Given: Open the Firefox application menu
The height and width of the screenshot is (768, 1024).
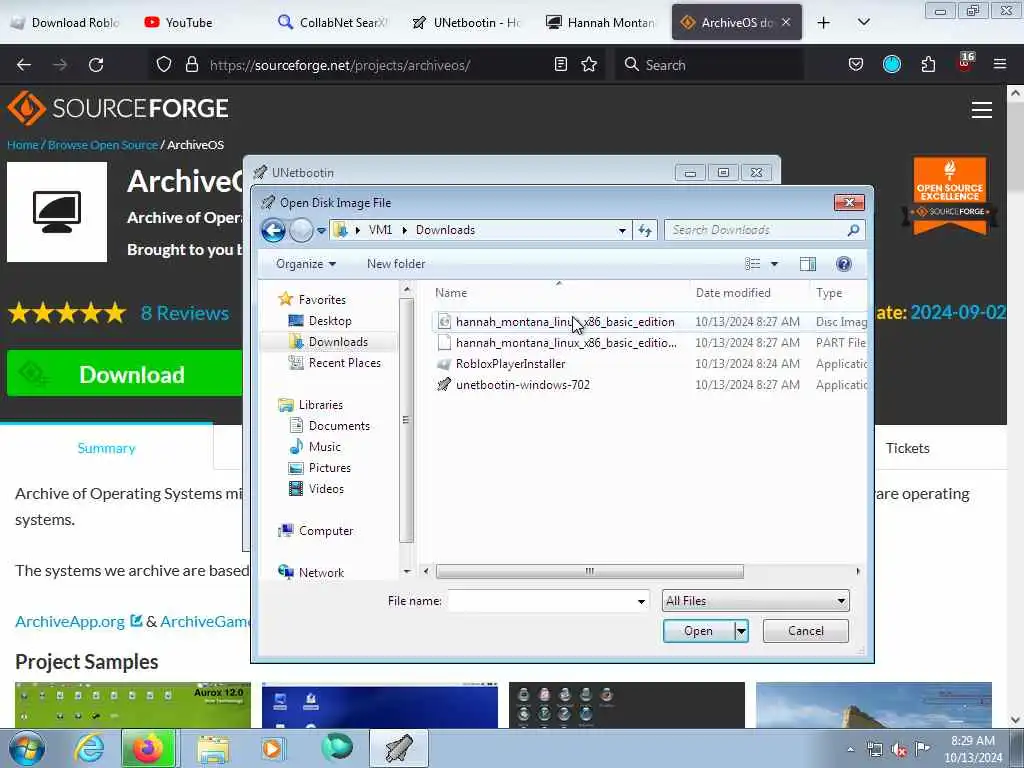Looking at the screenshot, I should (x=999, y=64).
